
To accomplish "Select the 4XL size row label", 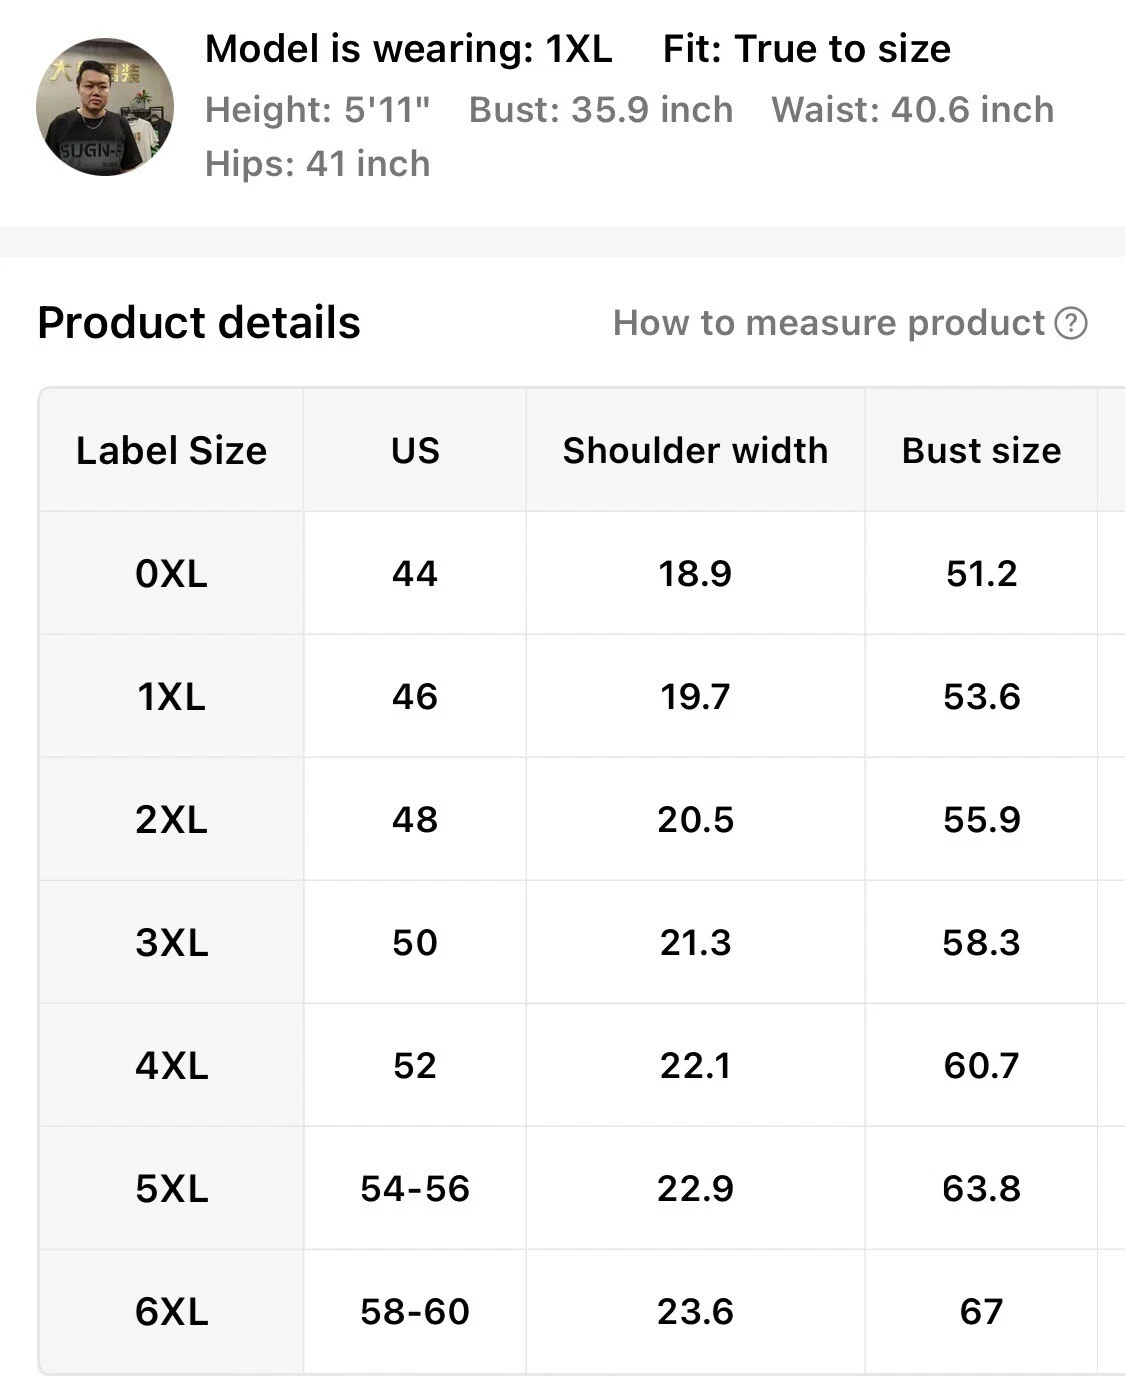I will click(x=171, y=1066).
